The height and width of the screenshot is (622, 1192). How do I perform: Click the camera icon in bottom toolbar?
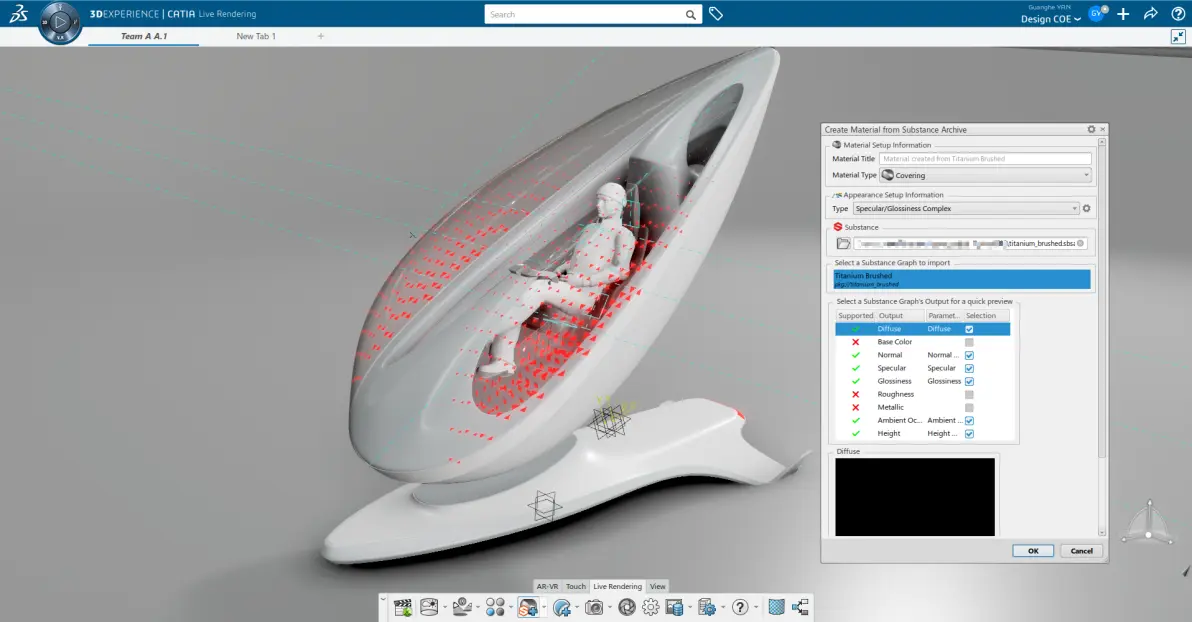594,608
